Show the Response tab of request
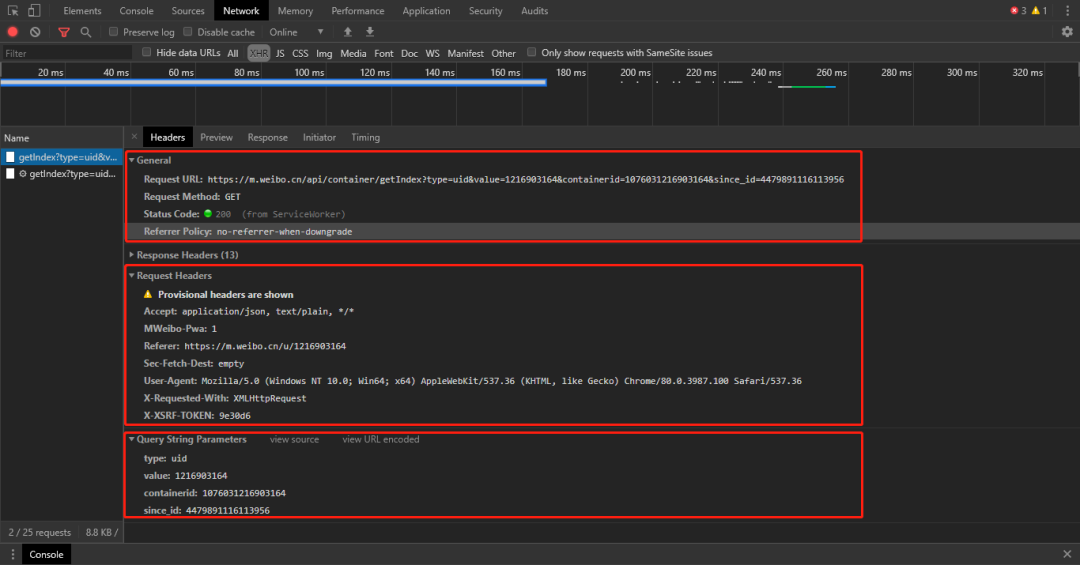Screen dimensions: 1080x565 [x=267, y=137]
